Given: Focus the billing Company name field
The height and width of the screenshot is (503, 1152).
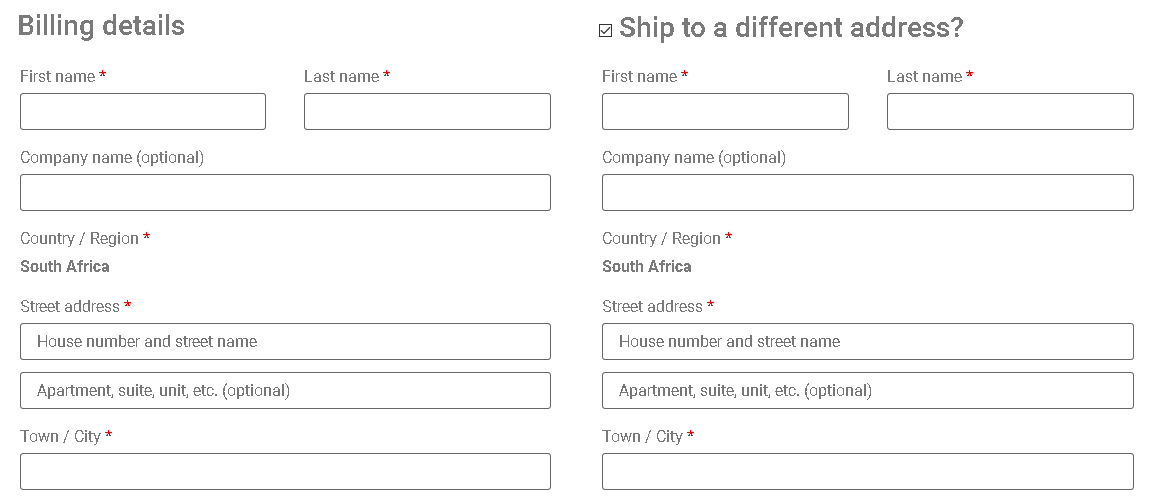Looking at the screenshot, I should click(285, 193).
